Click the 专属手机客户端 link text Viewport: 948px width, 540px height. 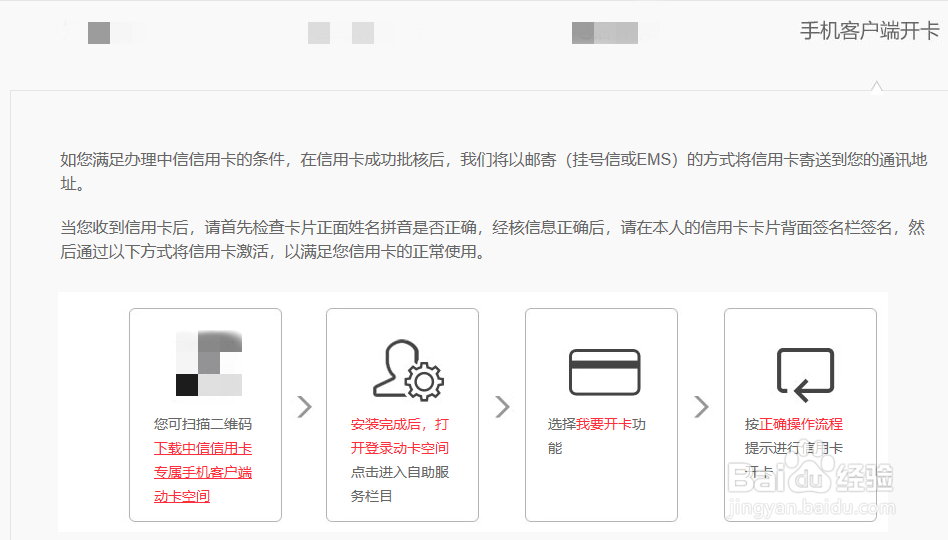click(x=203, y=473)
